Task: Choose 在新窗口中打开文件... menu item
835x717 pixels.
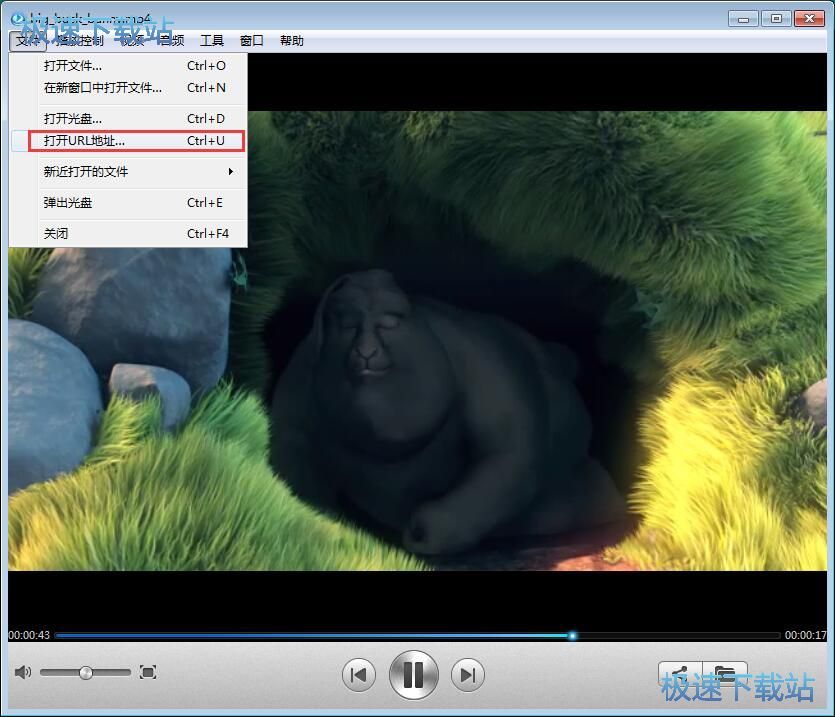Action: pos(128,87)
